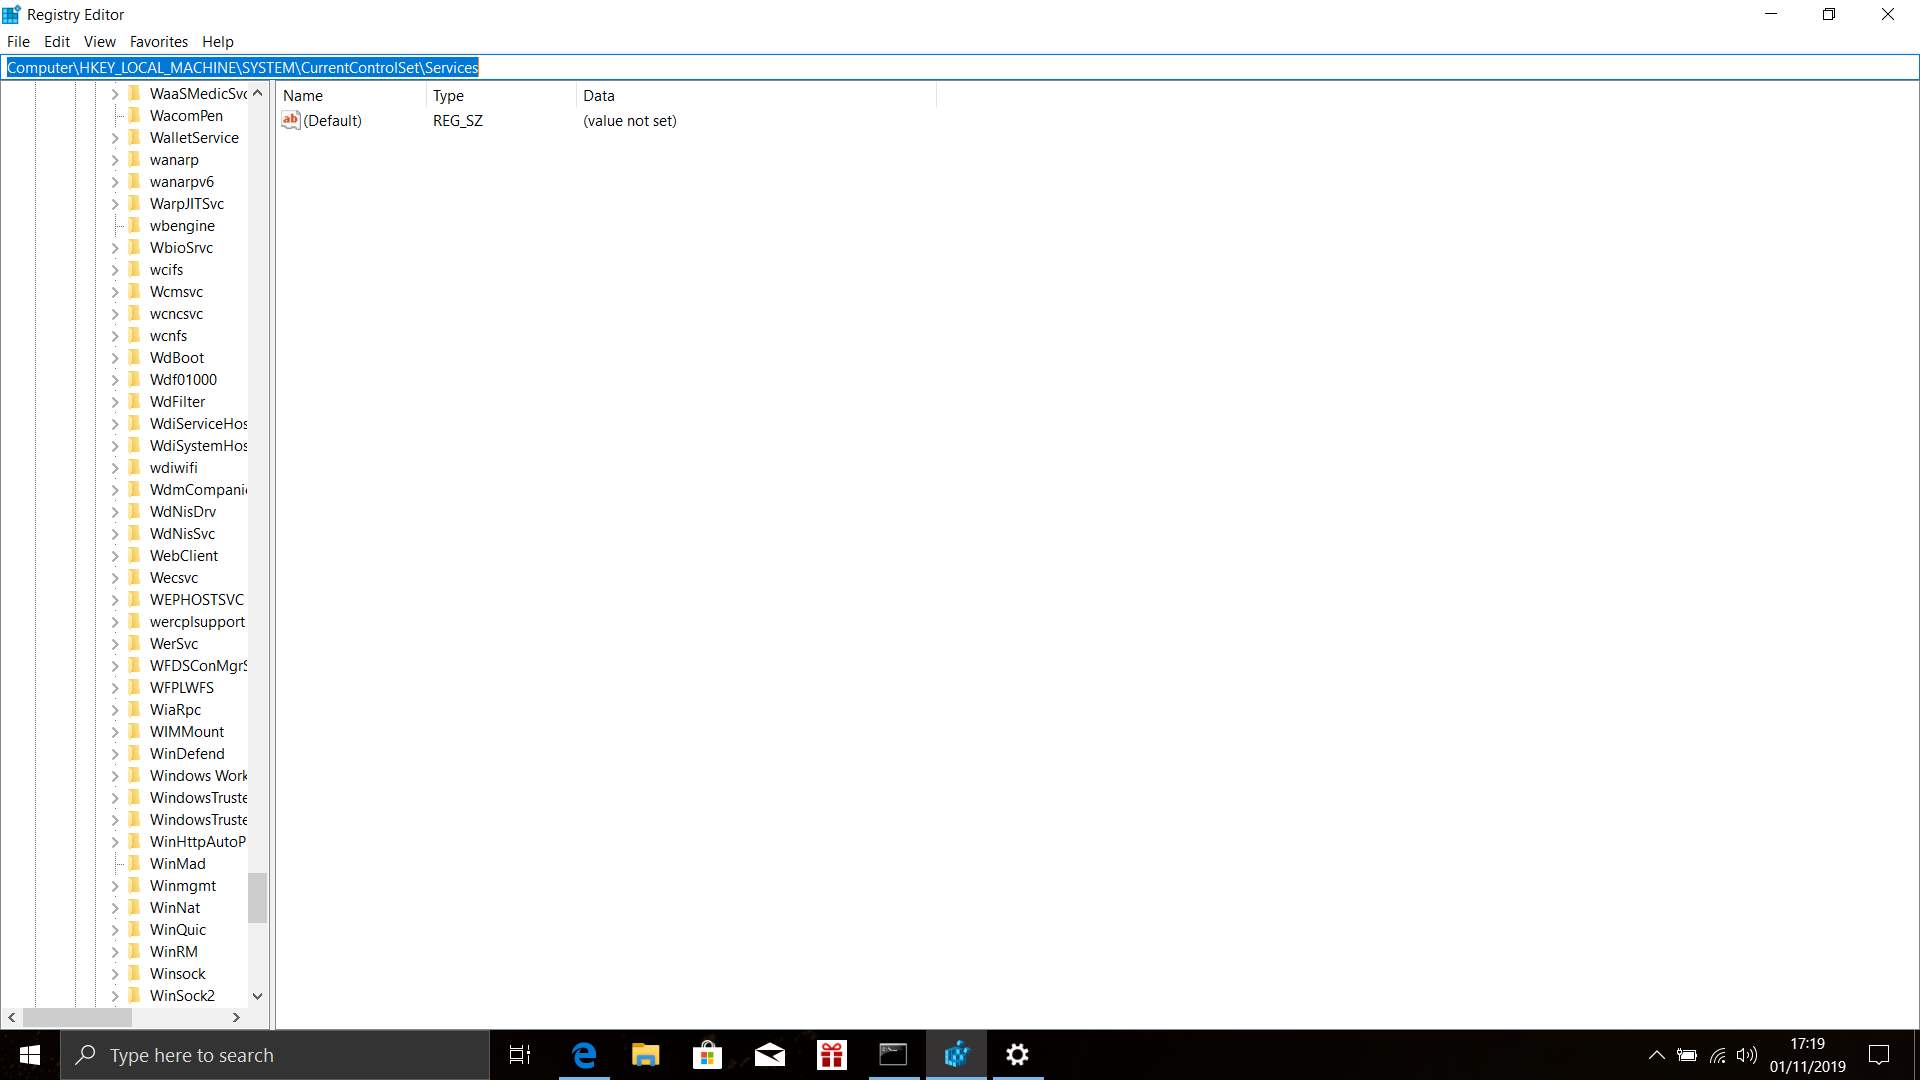This screenshot has width=1920, height=1080.
Task: Open the Favorites menu
Action: pyautogui.click(x=159, y=42)
